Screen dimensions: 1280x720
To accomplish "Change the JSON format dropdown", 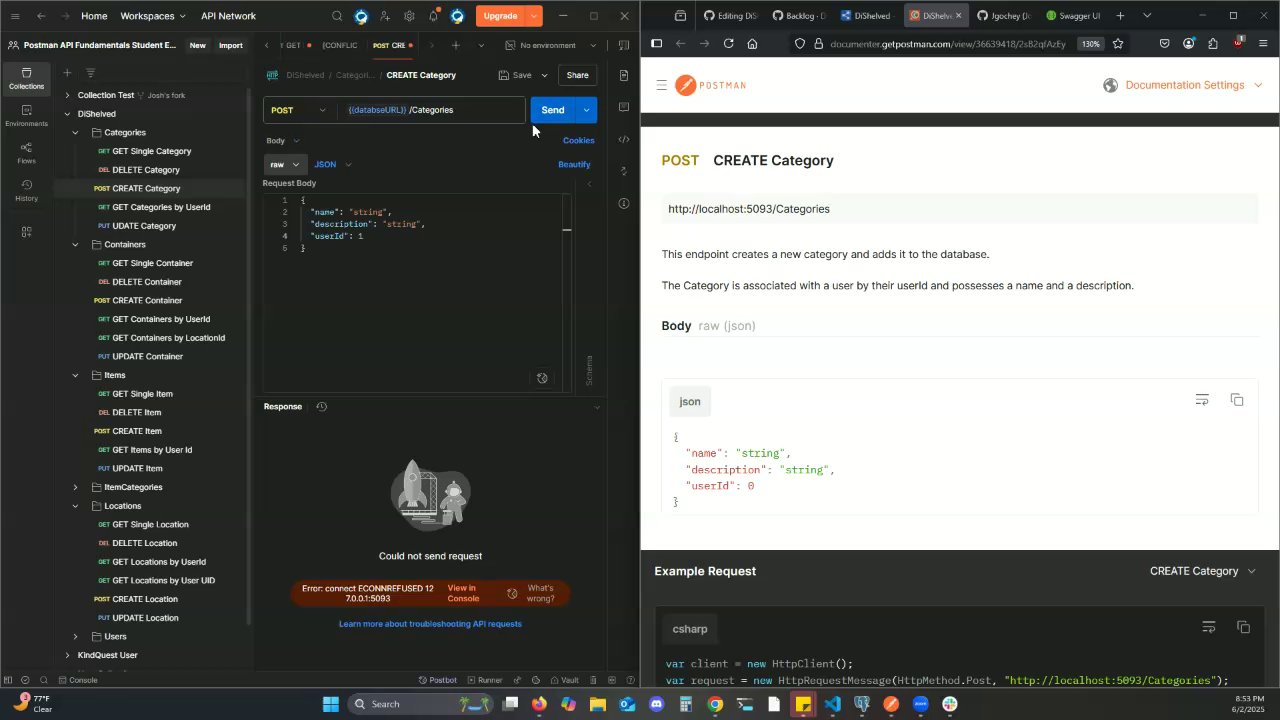I will click(x=333, y=164).
